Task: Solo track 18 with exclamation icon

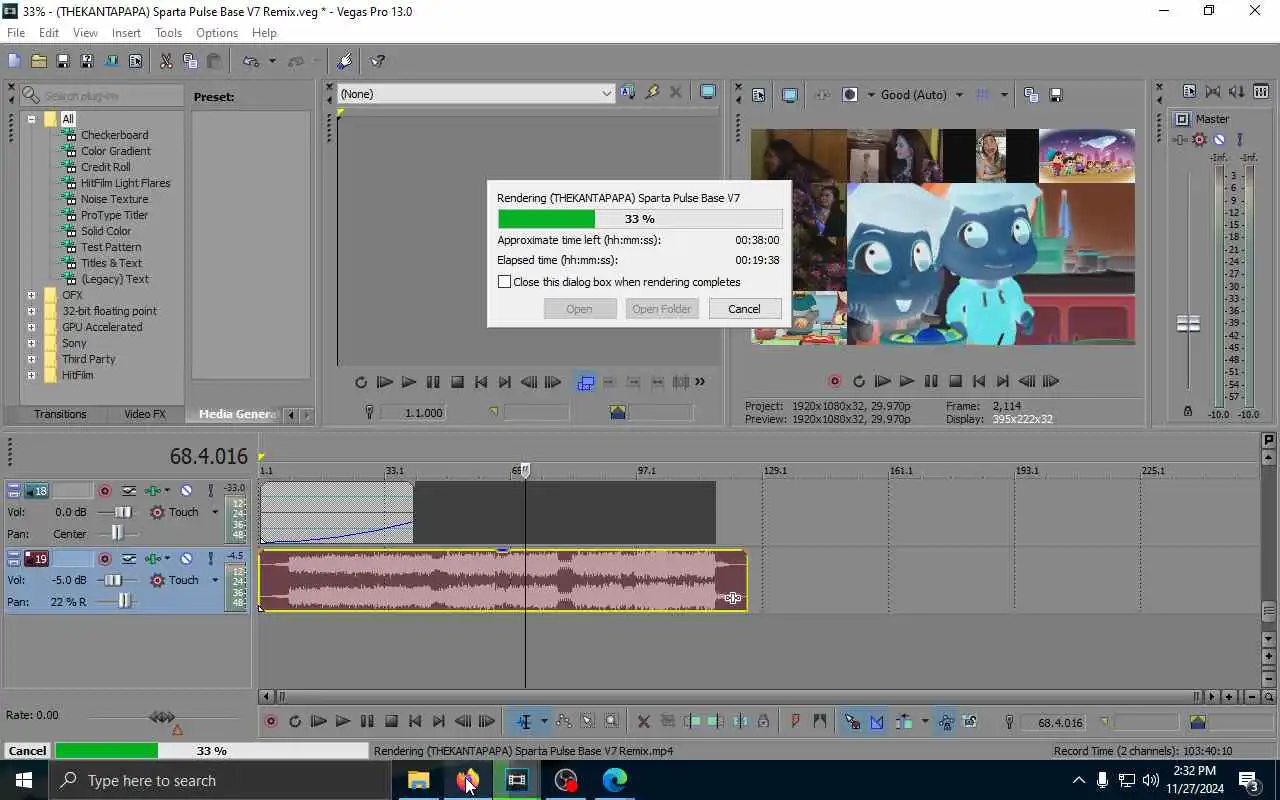Action: point(210,491)
